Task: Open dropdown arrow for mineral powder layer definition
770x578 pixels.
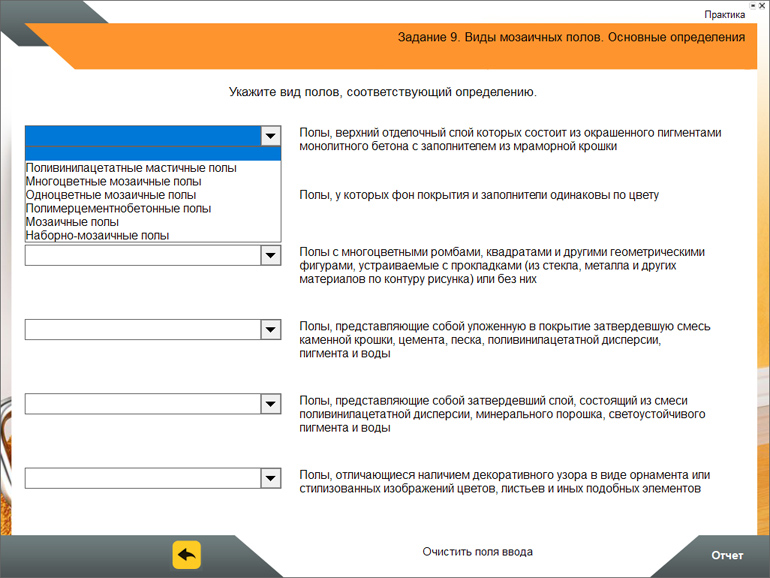Action: 270,404
